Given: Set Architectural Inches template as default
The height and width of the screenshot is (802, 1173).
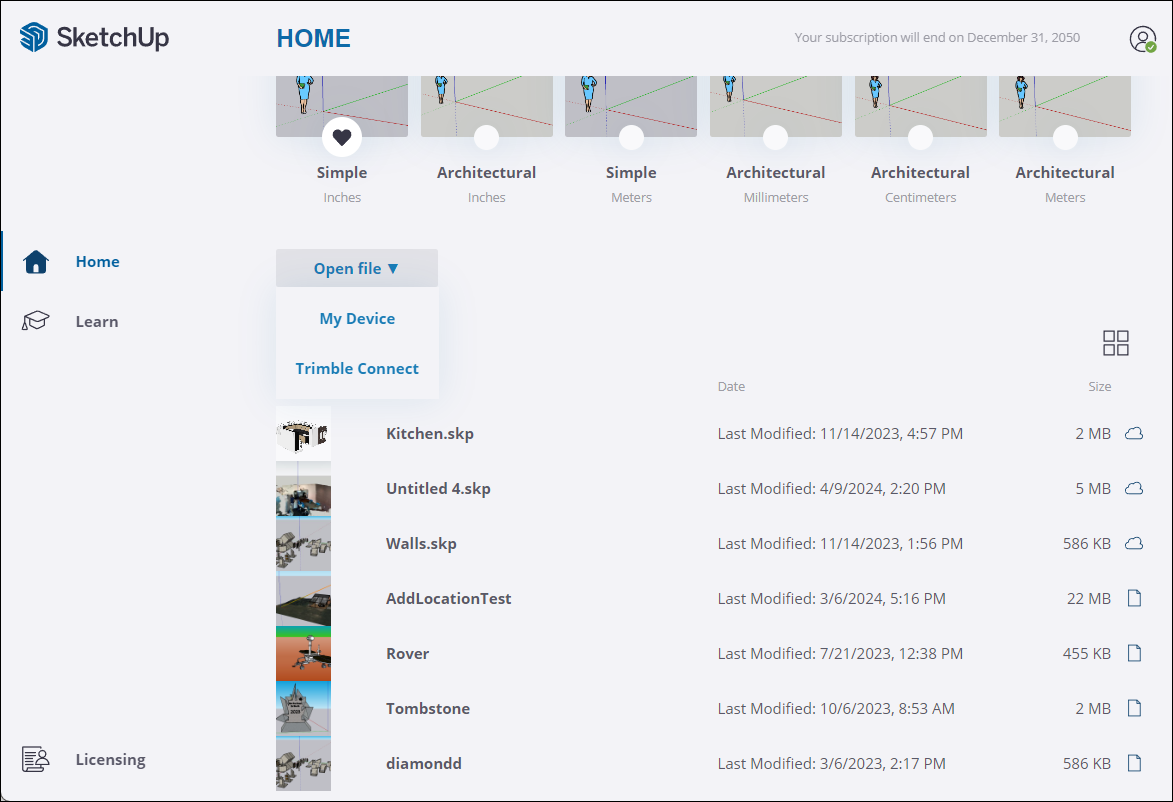Looking at the screenshot, I should pos(486,138).
